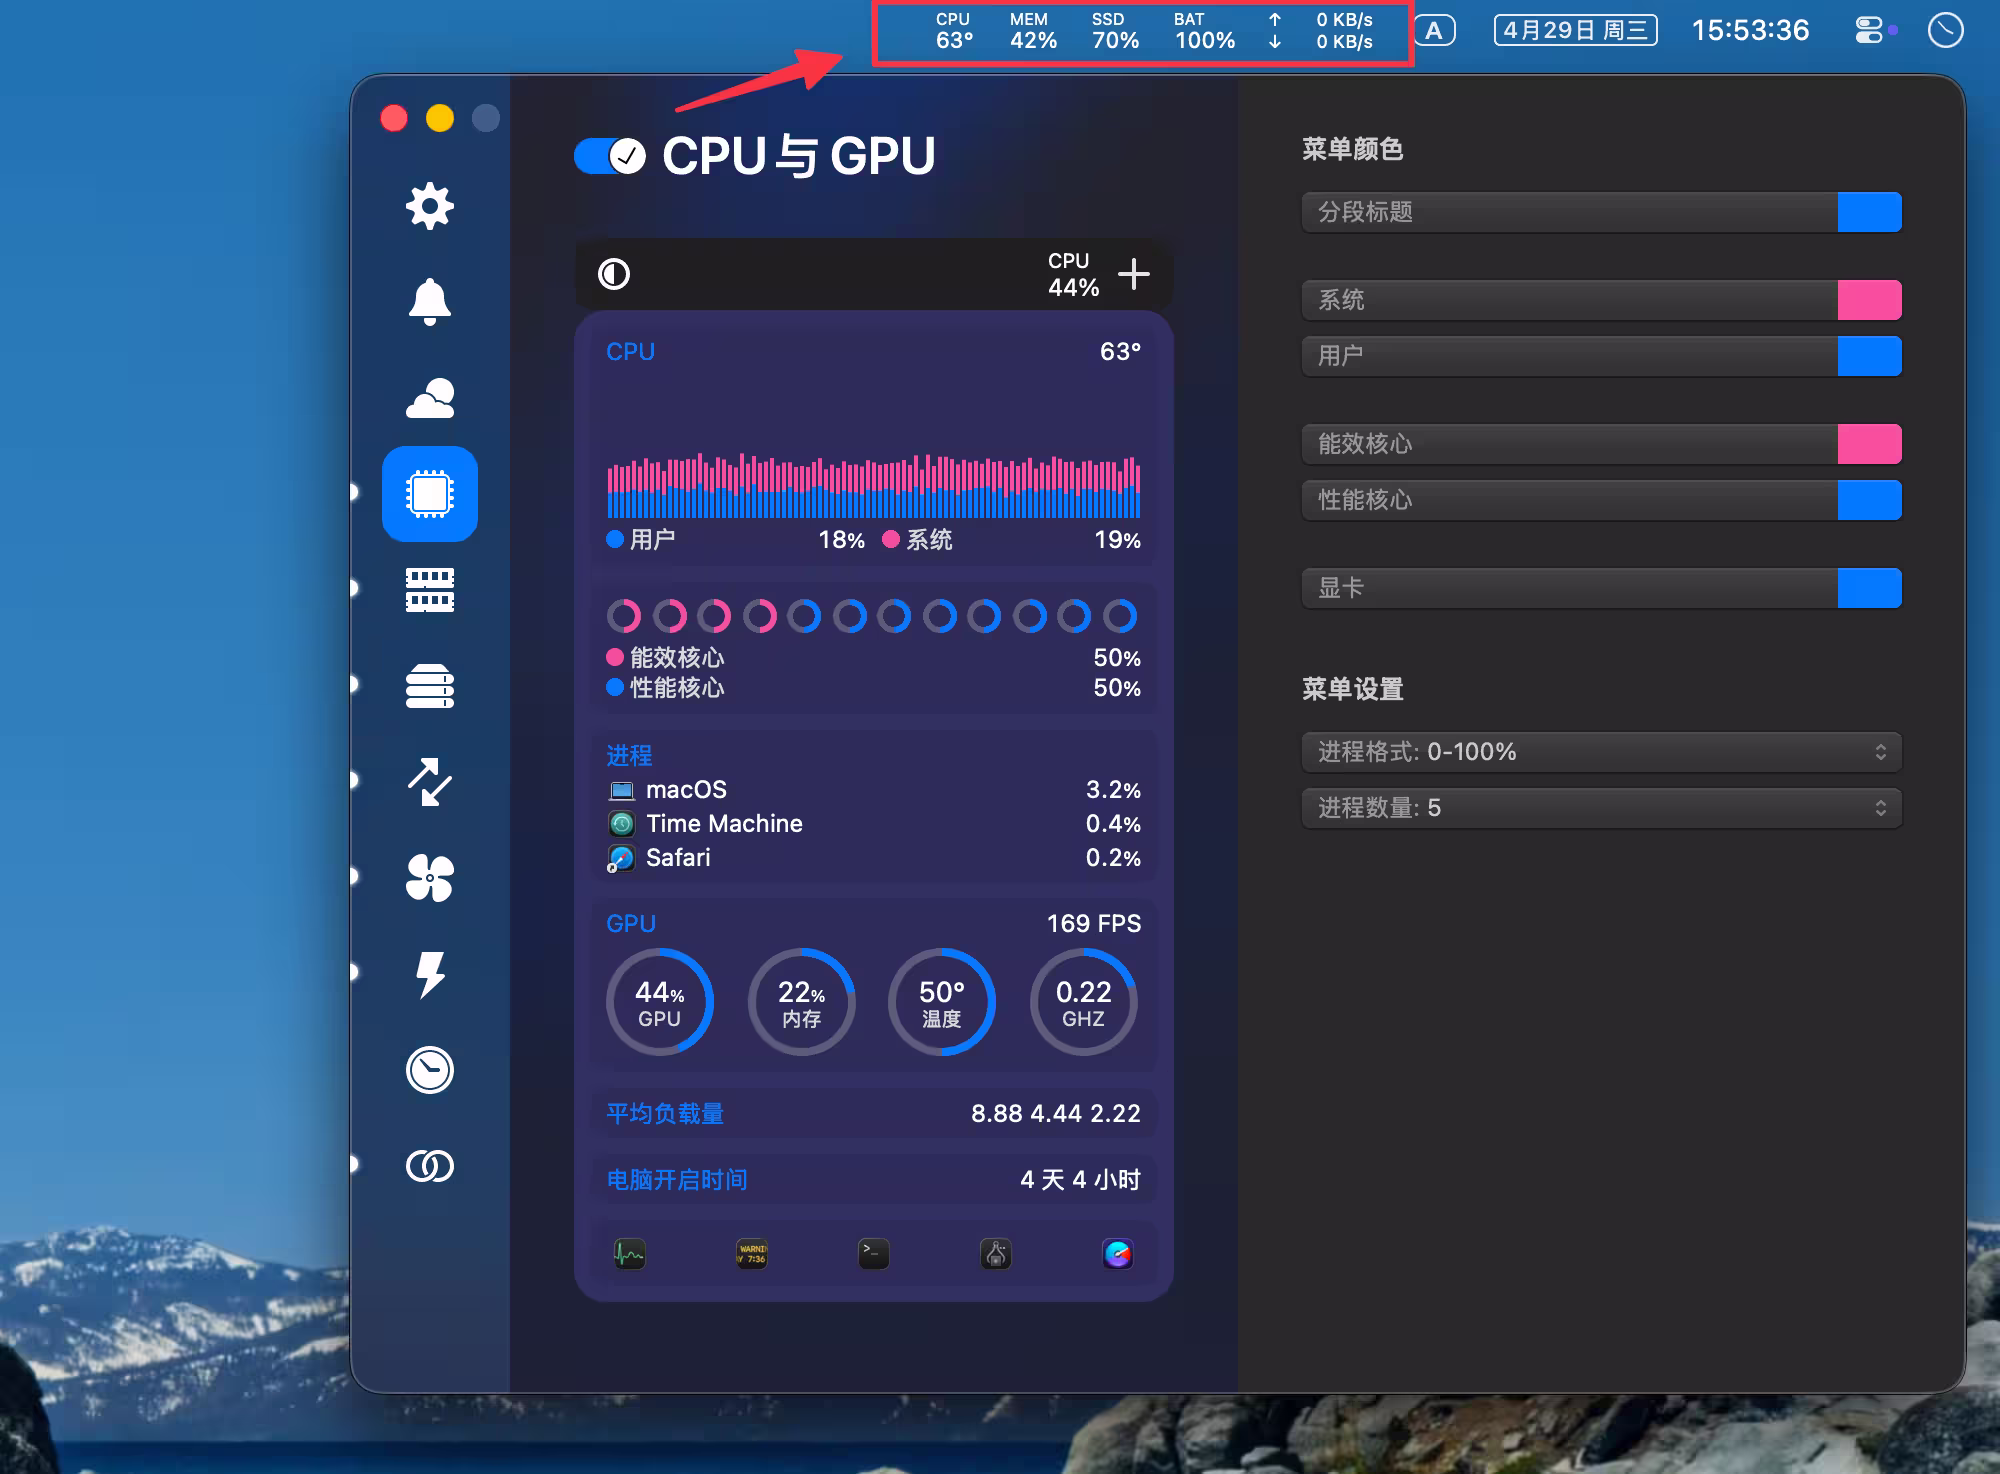
Task: Click the CPU 63° menu bar readout
Action: [951, 30]
